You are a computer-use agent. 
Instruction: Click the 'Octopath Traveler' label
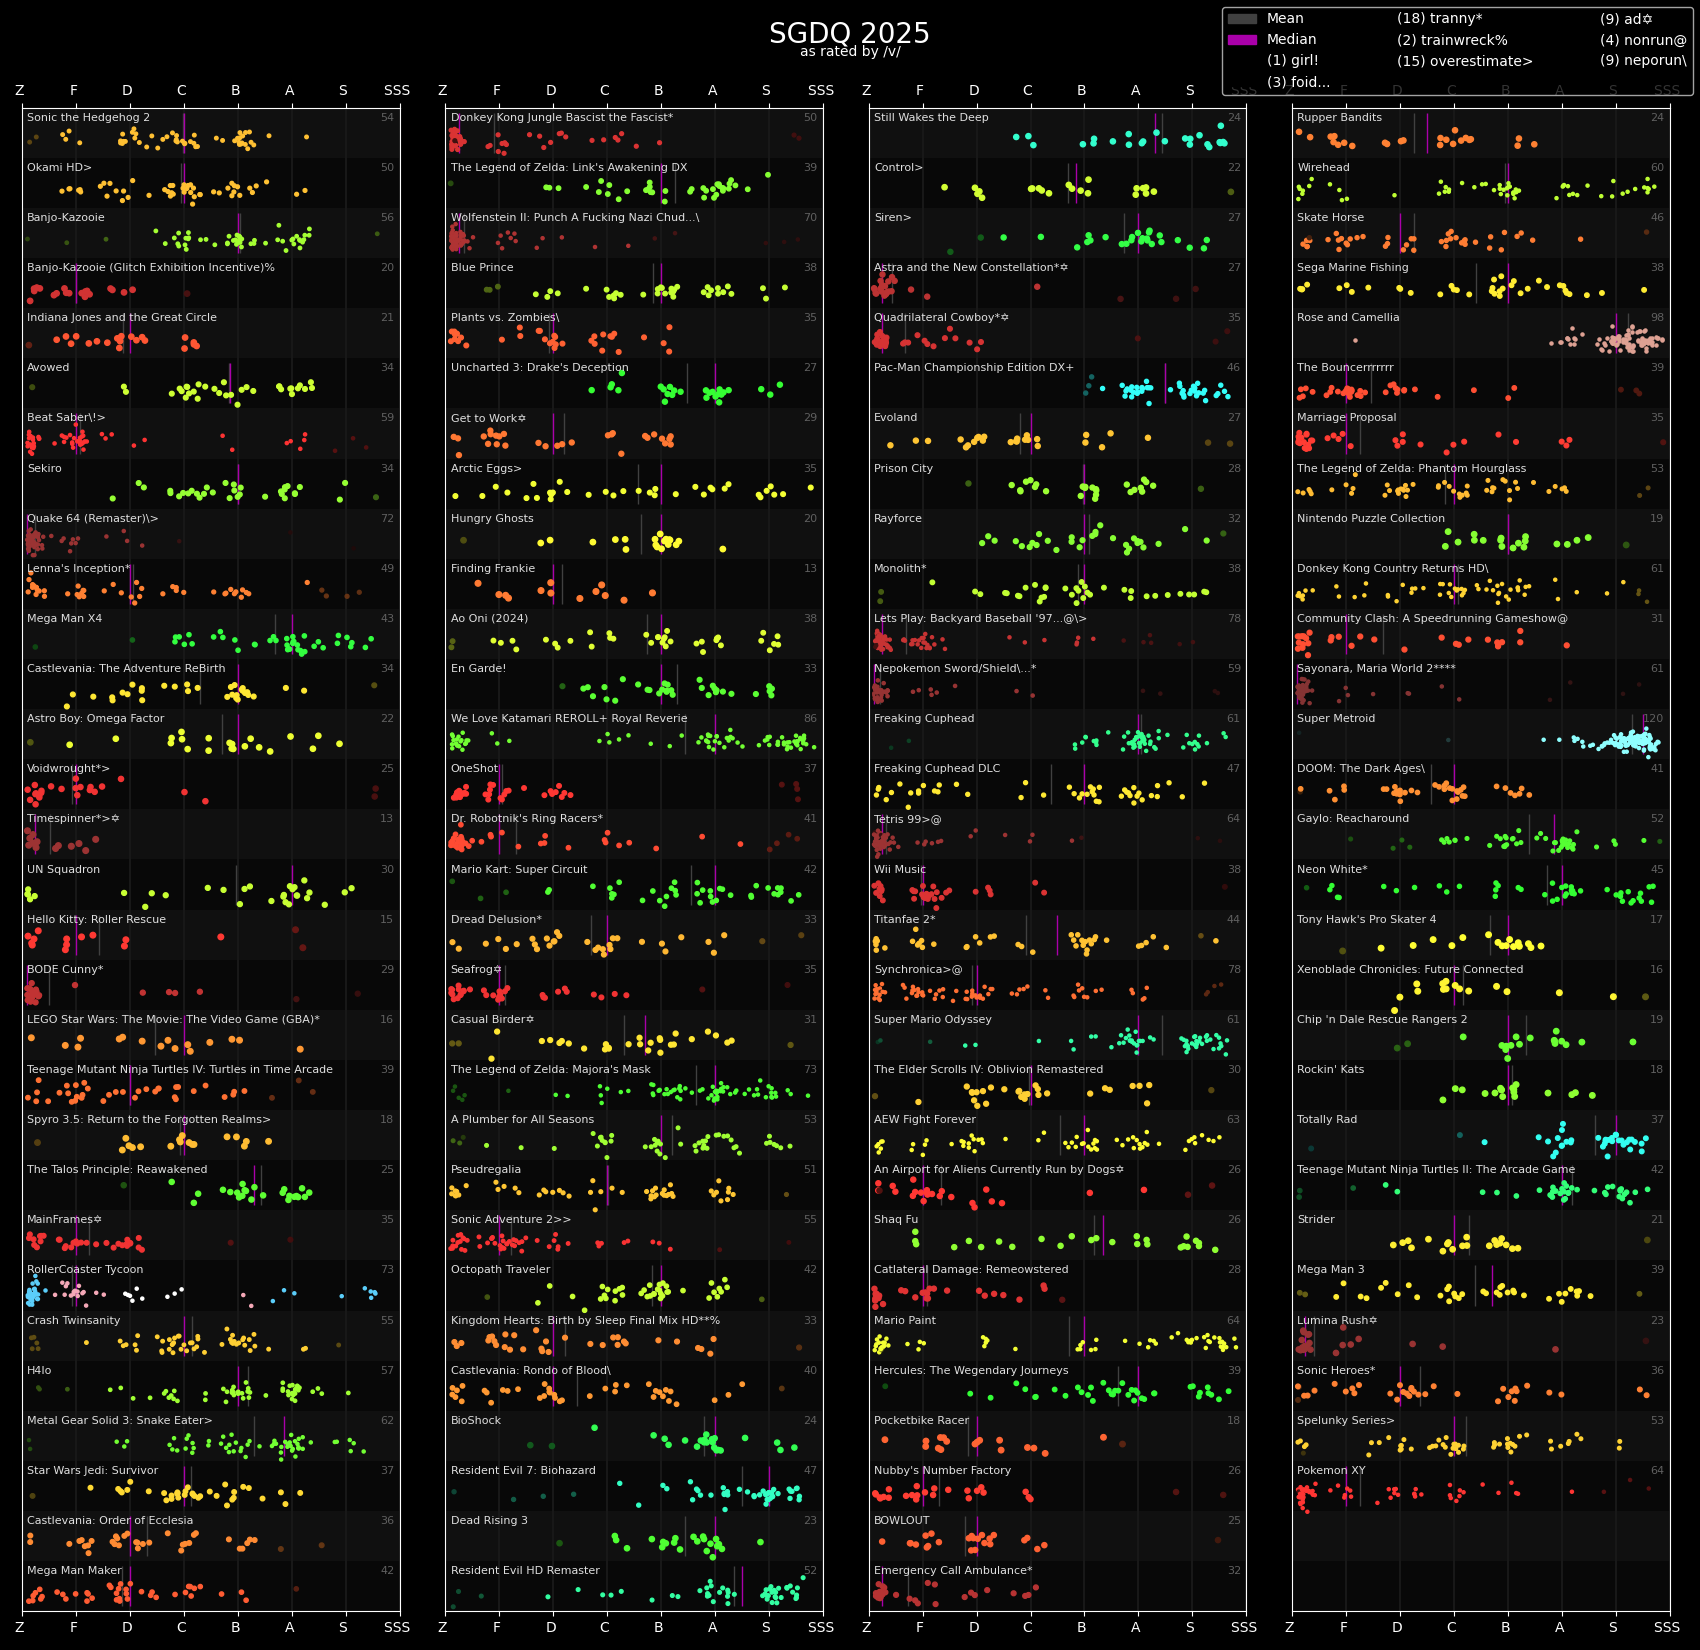pyautogui.click(x=500, y=1270)
